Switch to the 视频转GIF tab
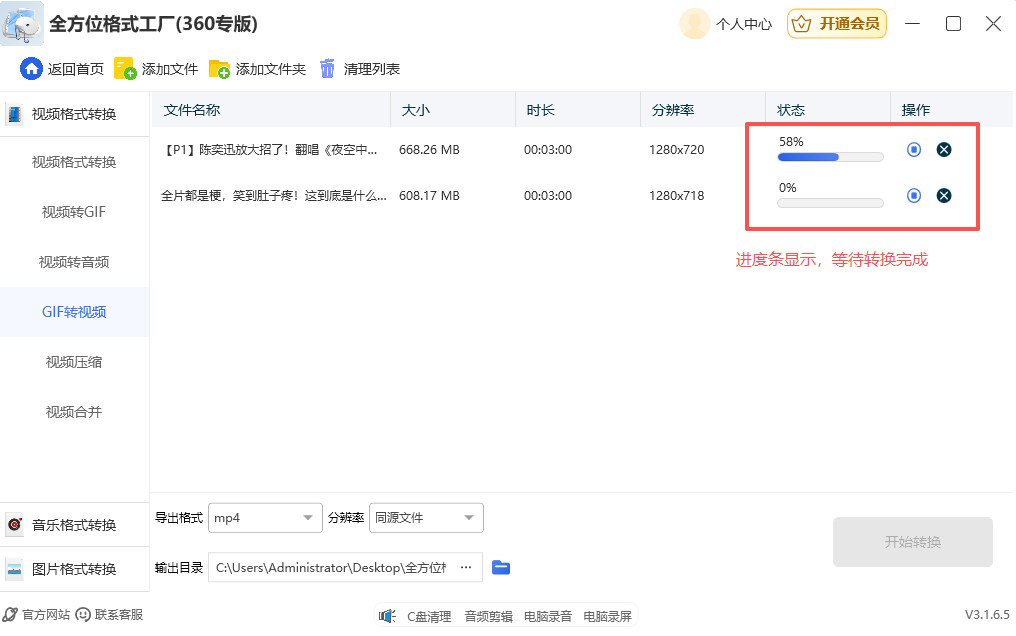This screenshot has width=1016, height=636. pyautogui.click(x=75, y=212)
